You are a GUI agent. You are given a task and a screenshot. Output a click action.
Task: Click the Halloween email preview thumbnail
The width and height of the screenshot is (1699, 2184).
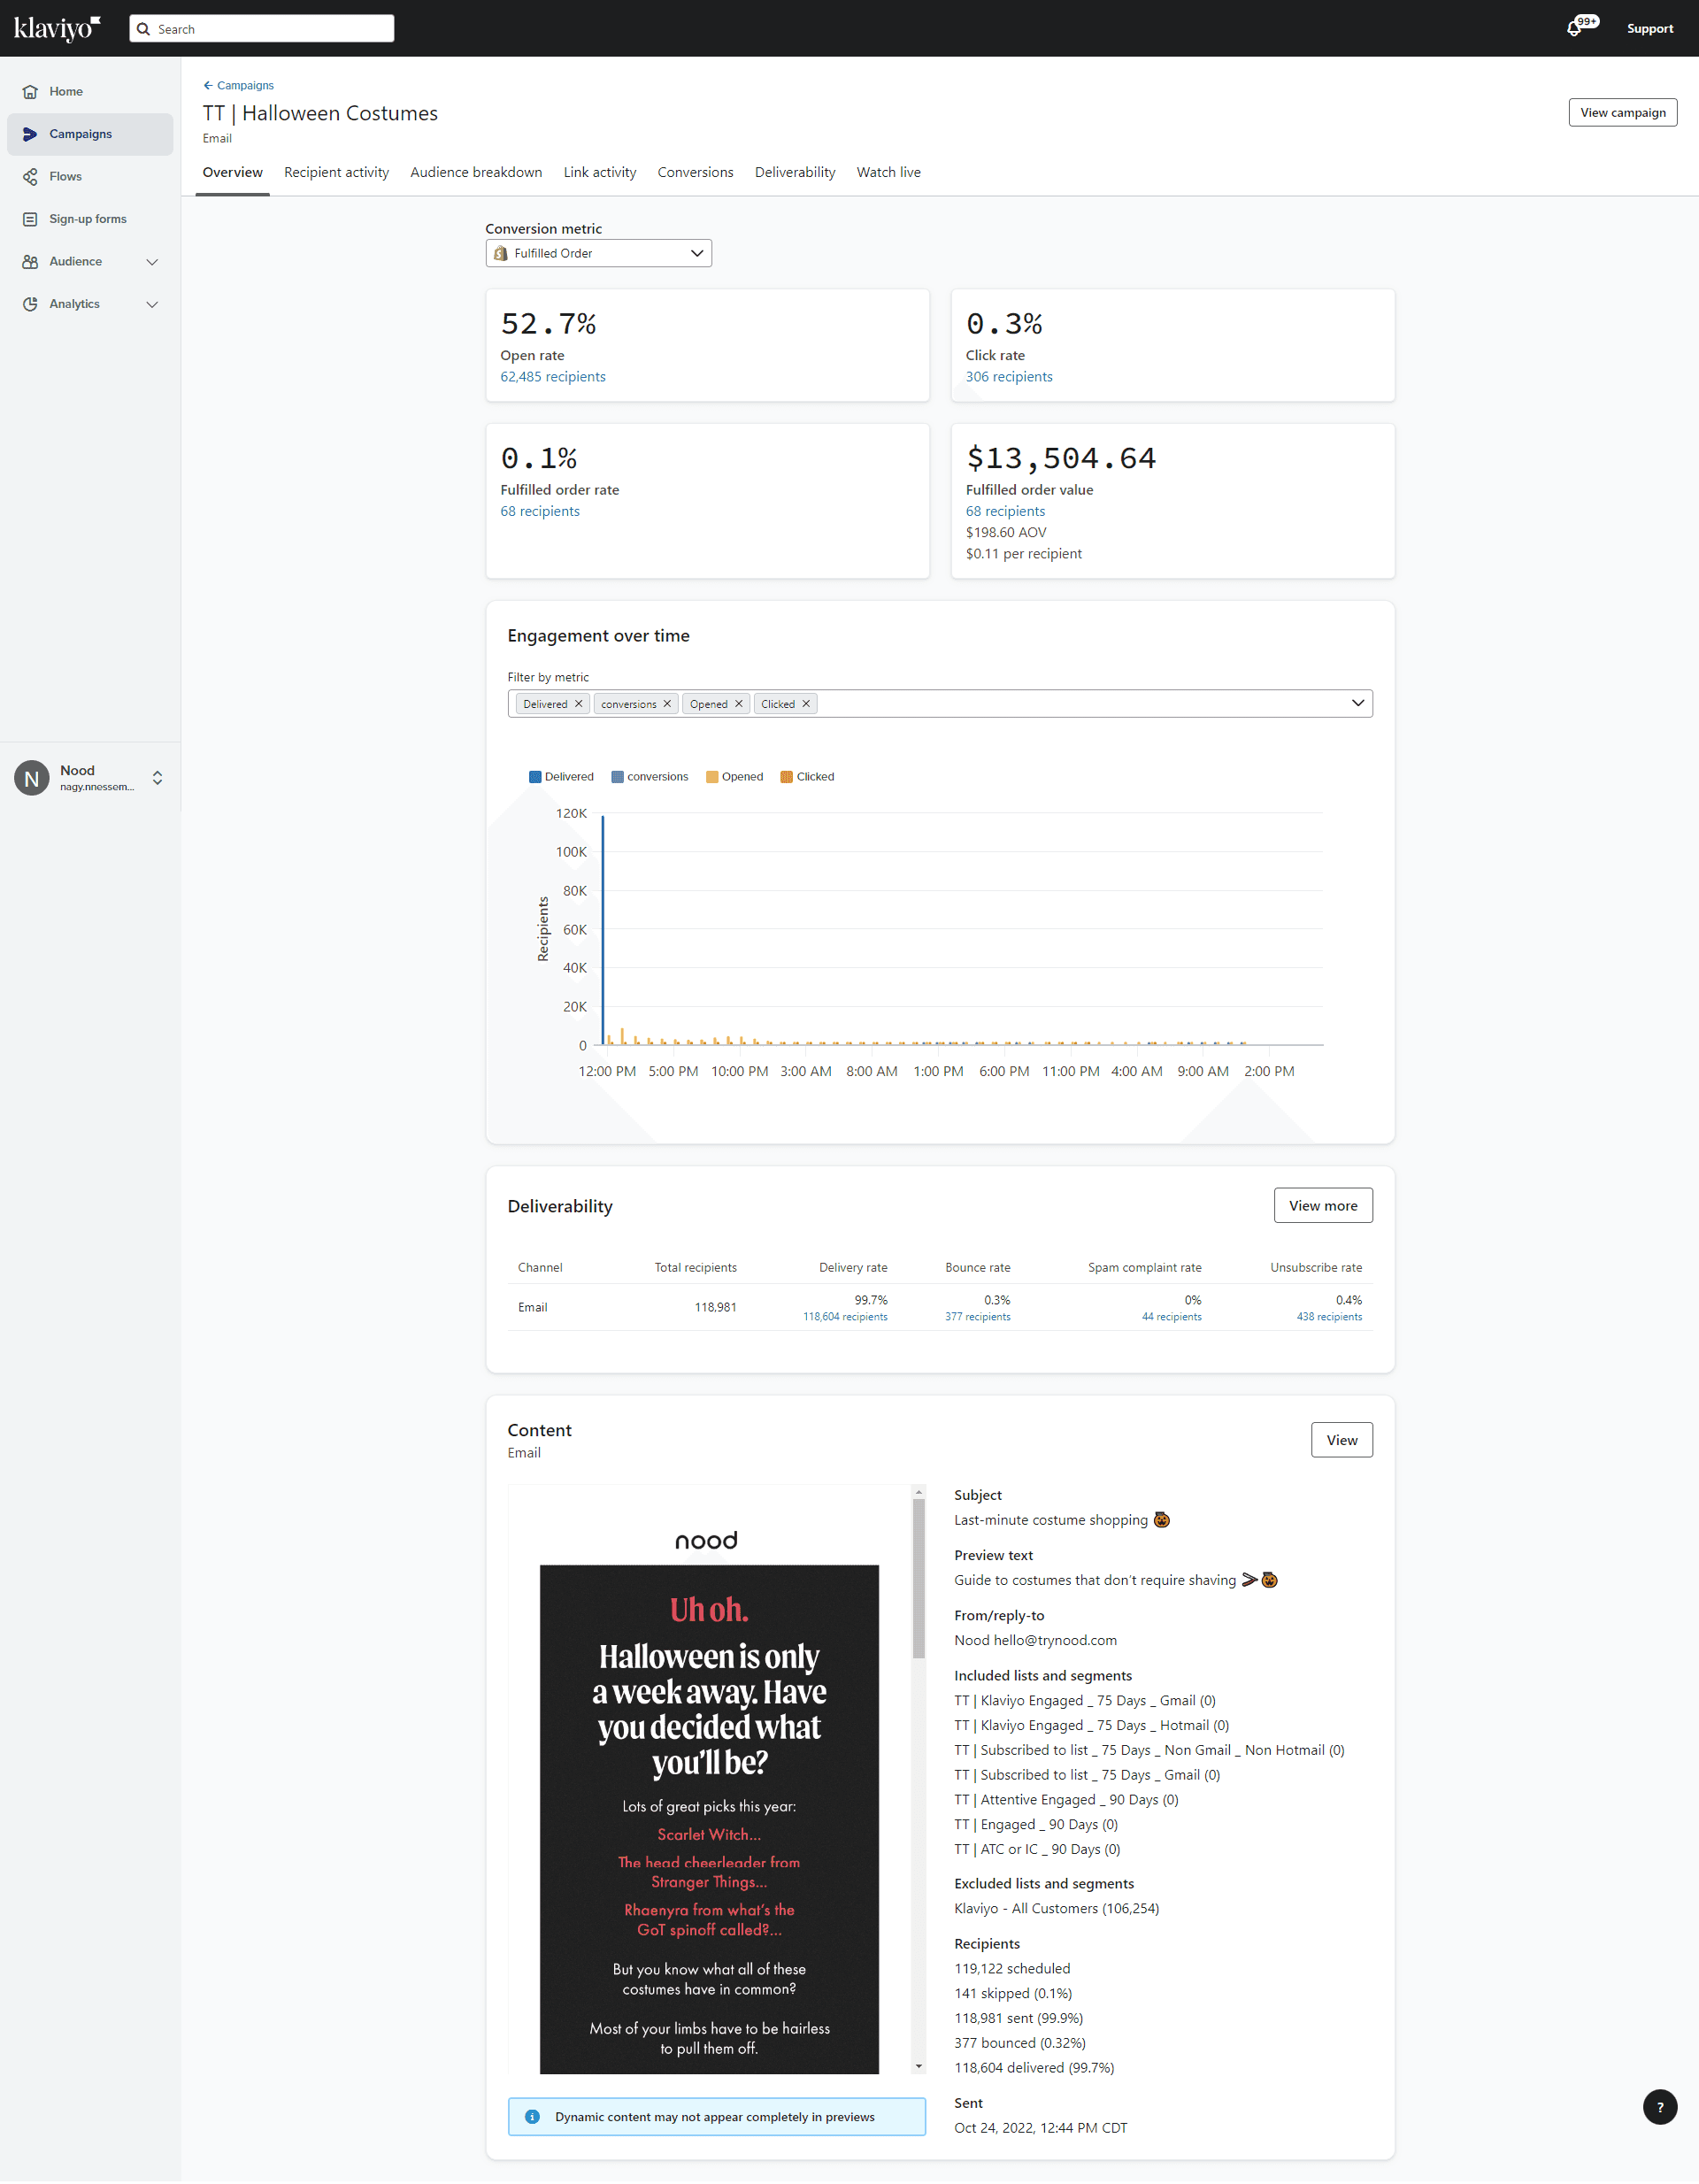click(709, 1819)
